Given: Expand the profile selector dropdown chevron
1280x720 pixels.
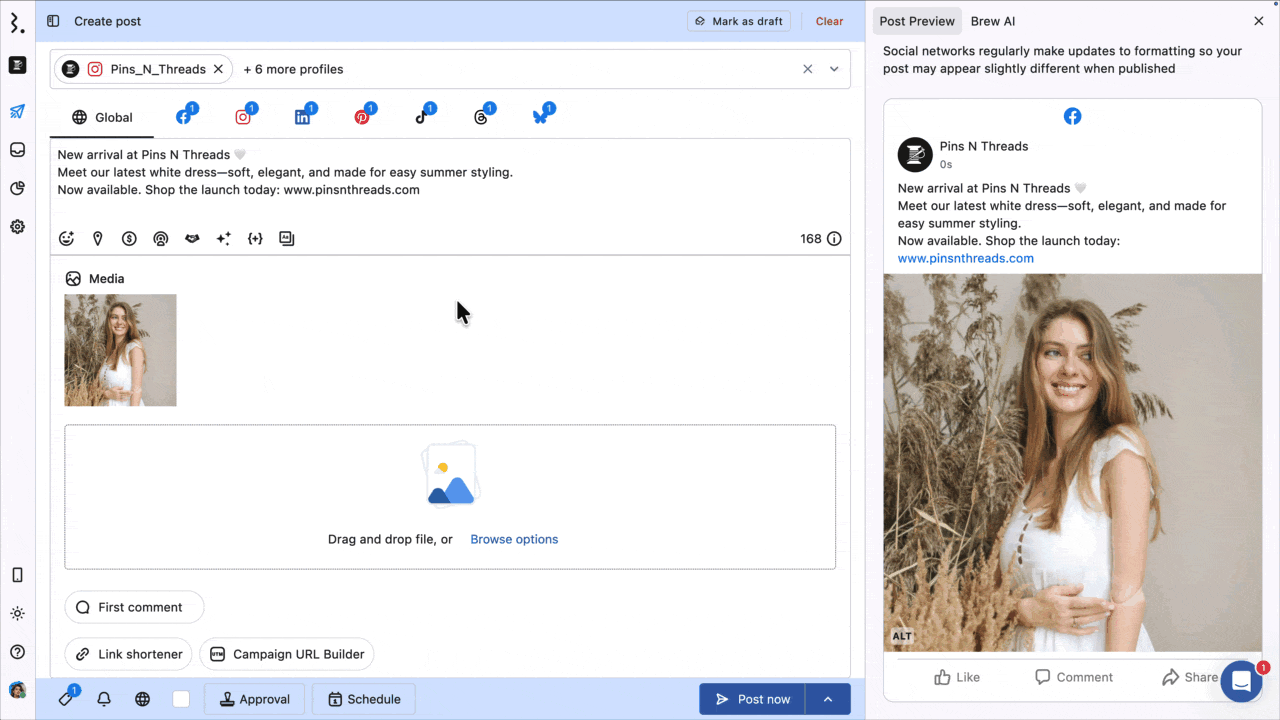Looking at the screenshot, I should pyautogui.click(x=834, y=69).
